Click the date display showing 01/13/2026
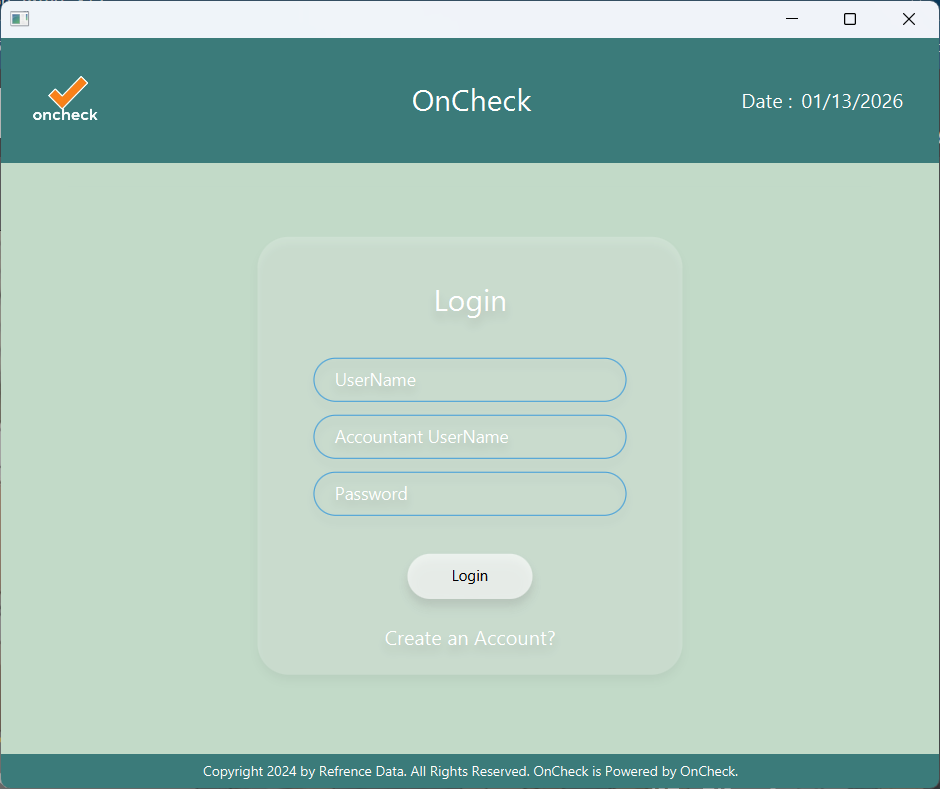 822,101
